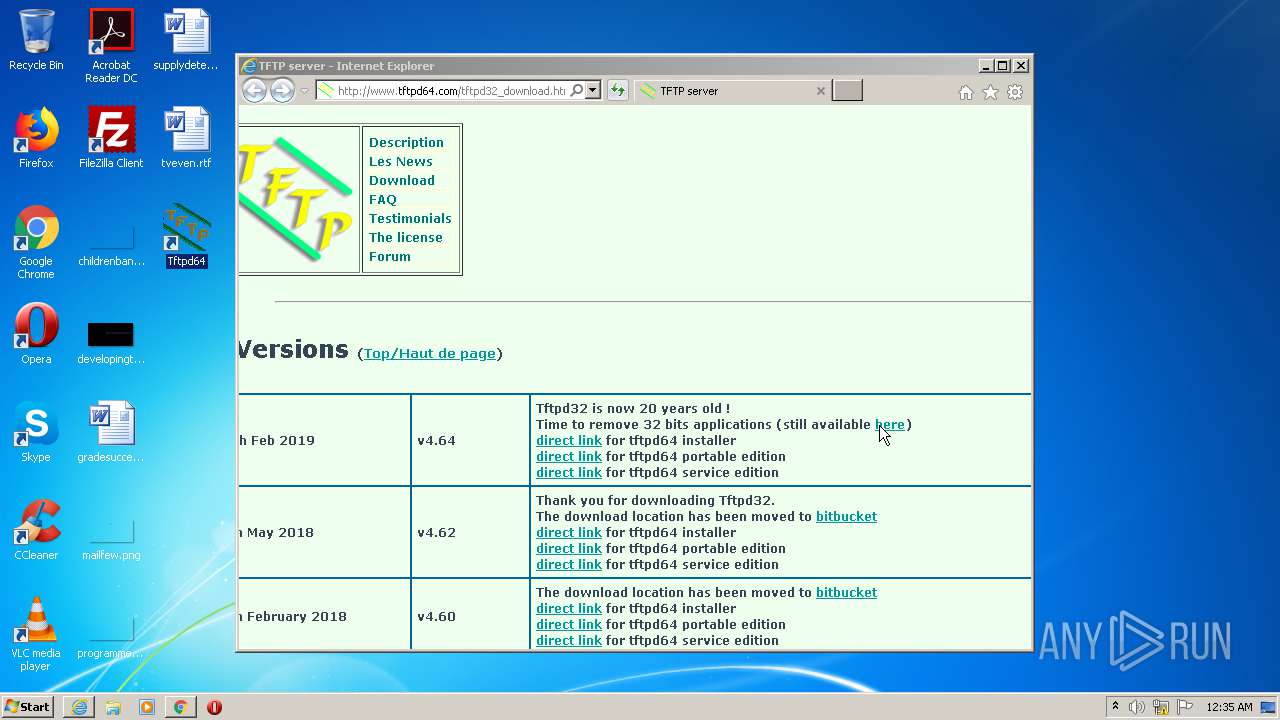Open the Windows Start menu
1280x720 pixels.
tap(28, 707)
